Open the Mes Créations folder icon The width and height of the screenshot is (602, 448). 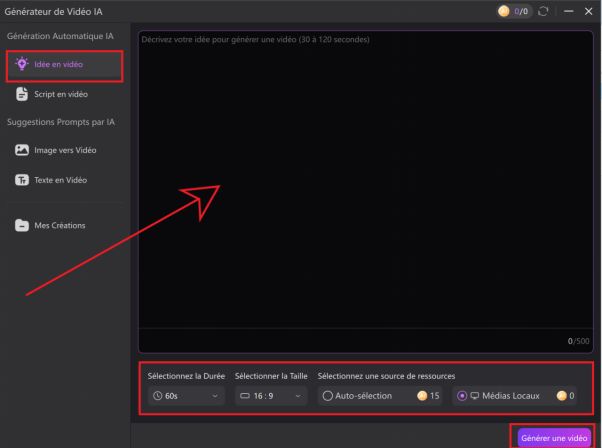tap(23, 225)
